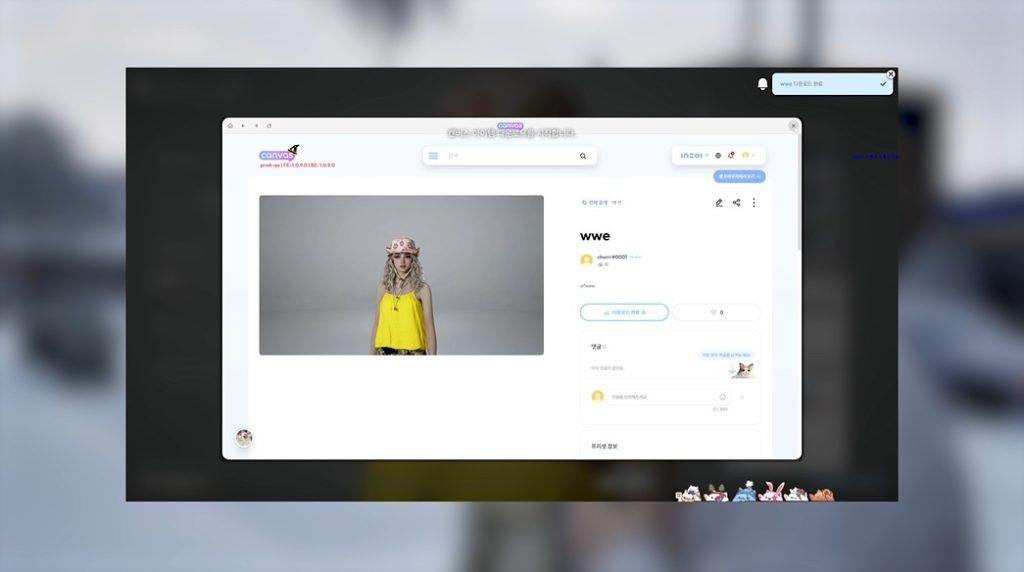
Task: Open the three-dot more options menu
Action: coord(754,203)
